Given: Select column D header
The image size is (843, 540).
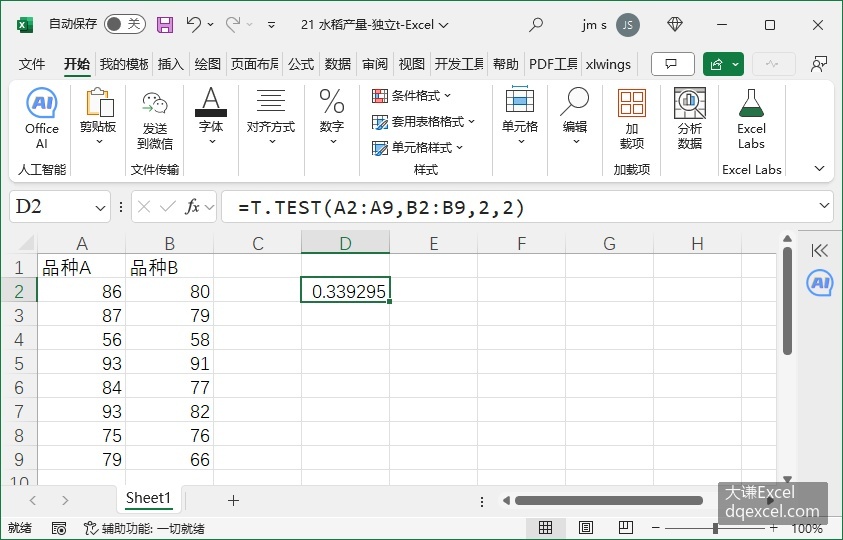Looking at the screenshot, I should pyautogui.click(x=345, y=244).
